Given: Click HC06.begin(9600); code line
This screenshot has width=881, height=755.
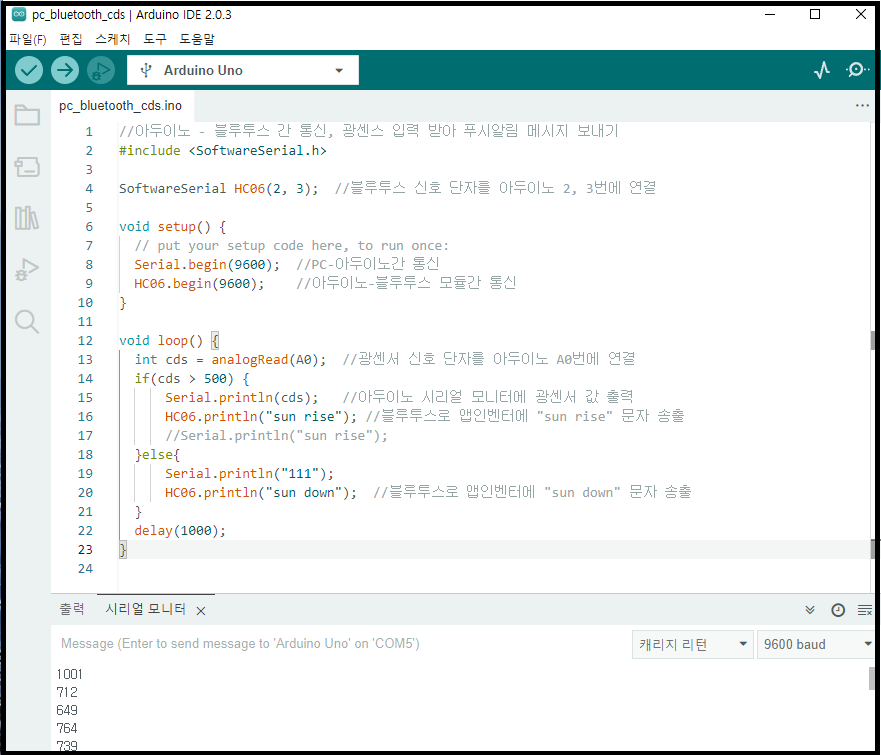Looking at the screenshot, I should pos(199,284).
